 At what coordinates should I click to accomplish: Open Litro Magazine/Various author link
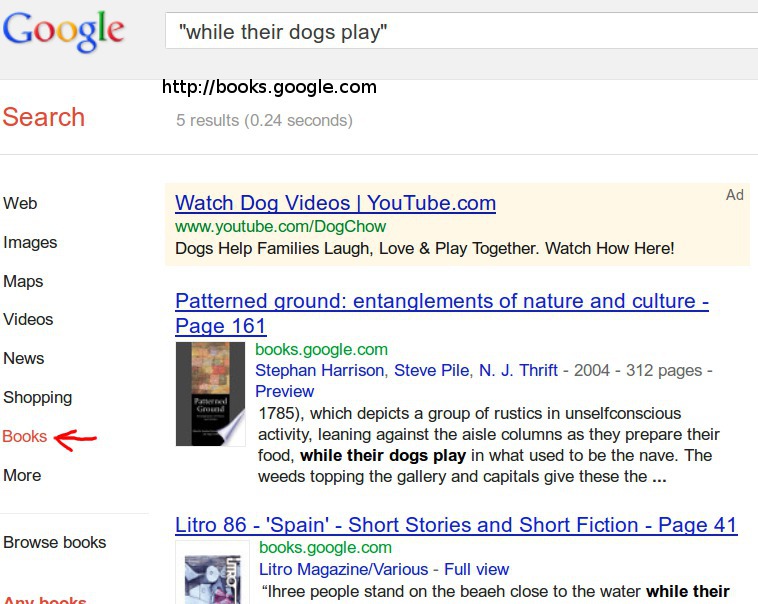pyautogui.click(x=344, y=570)
